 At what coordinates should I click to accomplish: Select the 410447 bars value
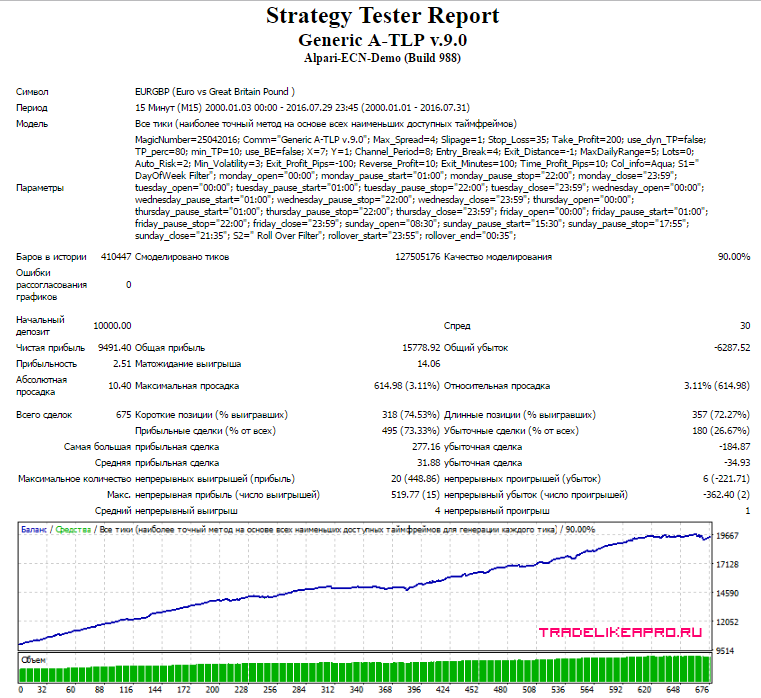click(116, 257)
